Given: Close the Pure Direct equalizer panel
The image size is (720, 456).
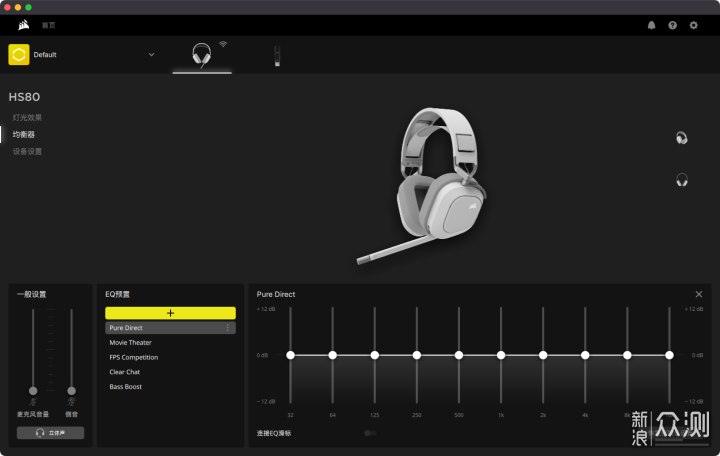Looking at the screenshot, I should click(x=698, y=294).
